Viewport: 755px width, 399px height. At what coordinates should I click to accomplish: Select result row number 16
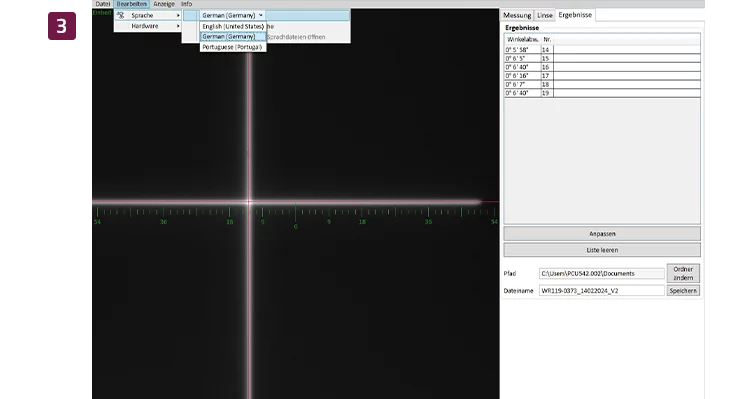pos(602,67)
